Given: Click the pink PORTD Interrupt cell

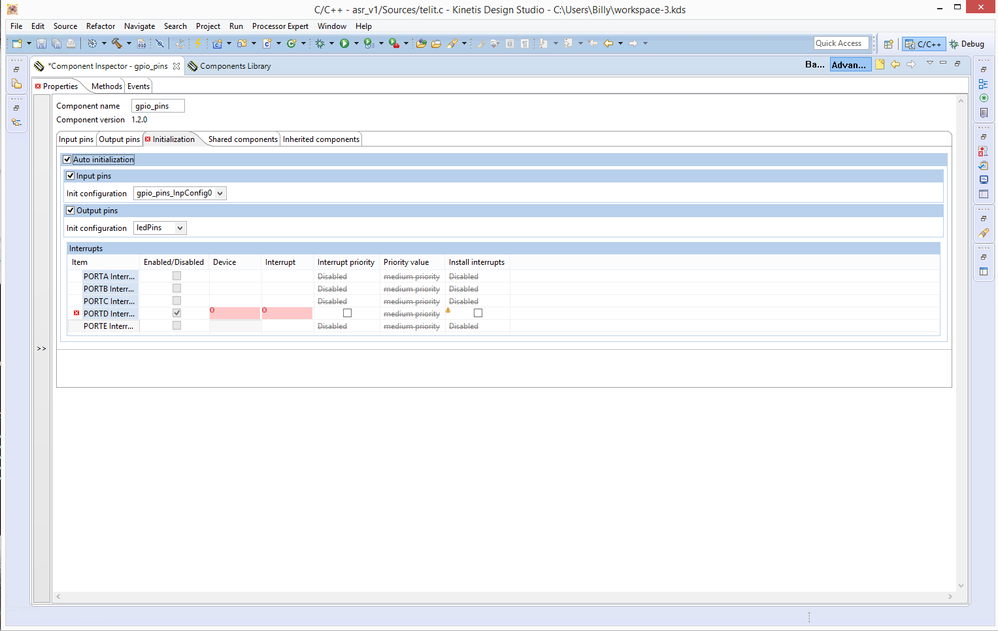Looking at the screenshot, I should point(287,313).
